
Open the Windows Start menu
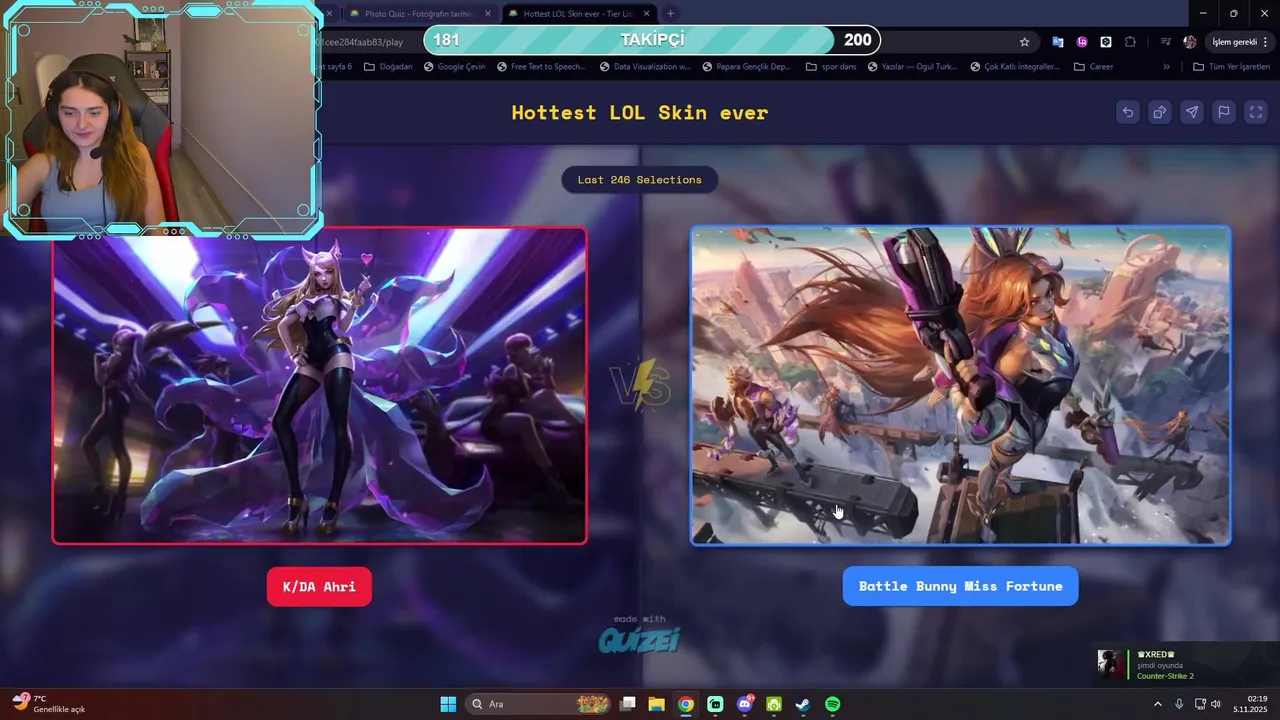tap(448, 704)
